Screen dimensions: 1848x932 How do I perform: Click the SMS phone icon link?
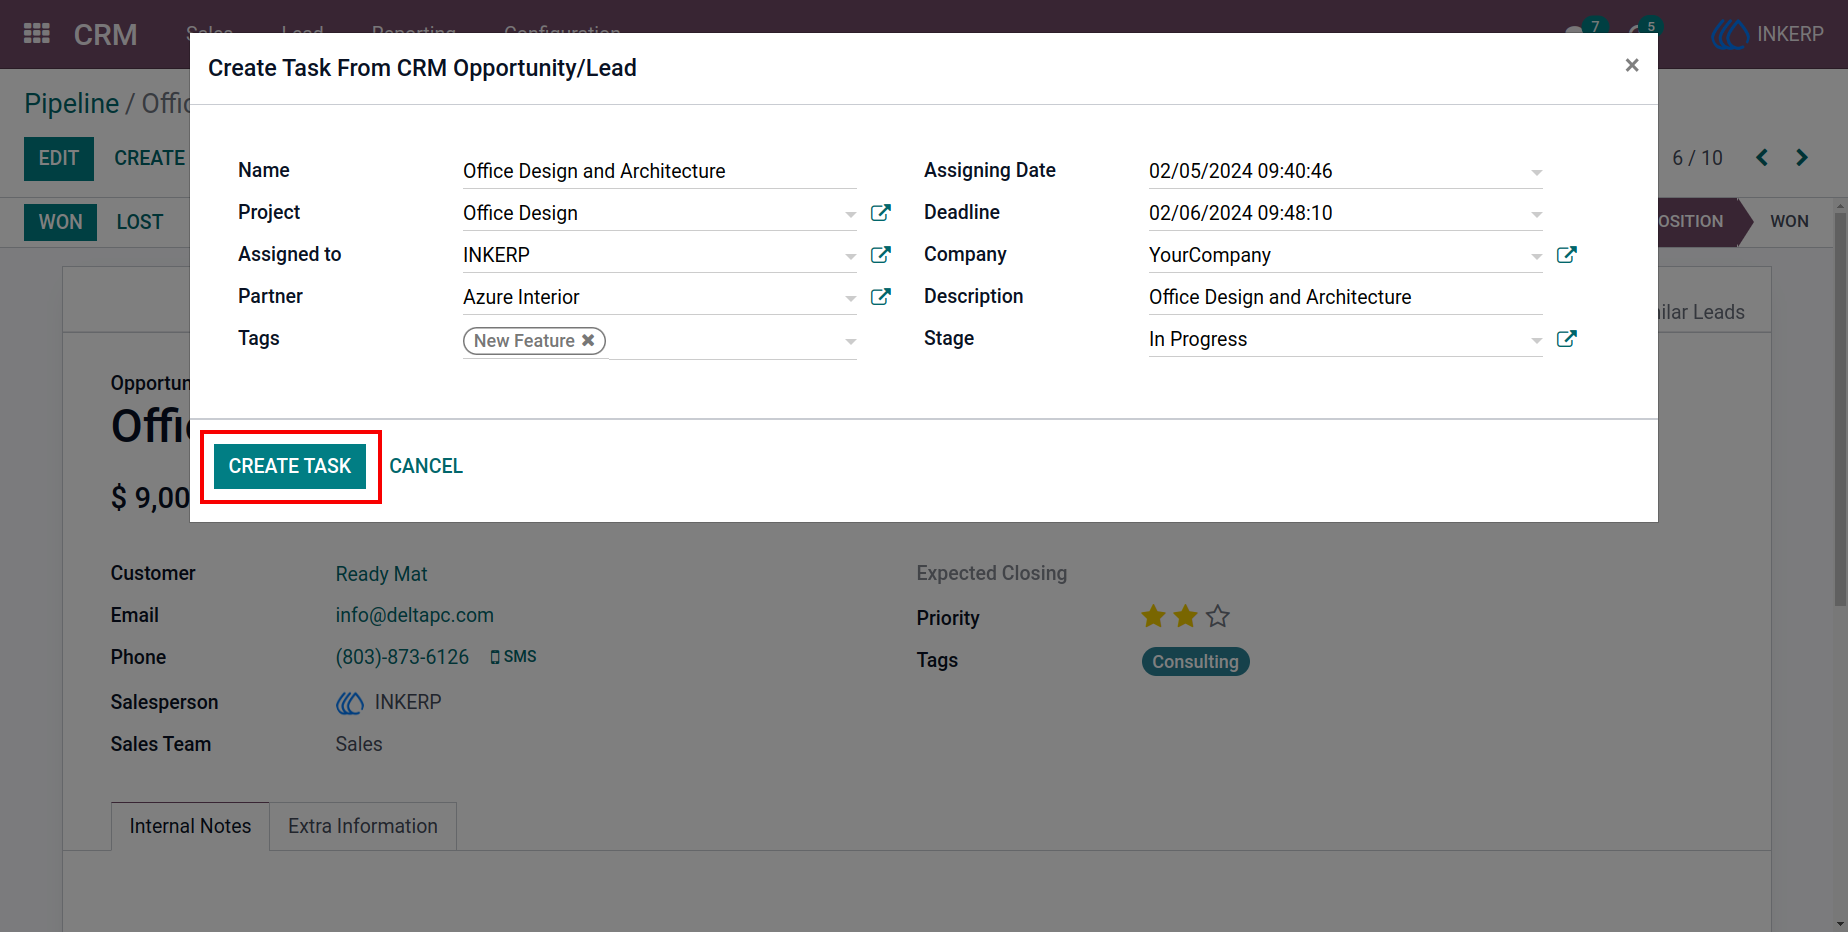click(513, 657)
